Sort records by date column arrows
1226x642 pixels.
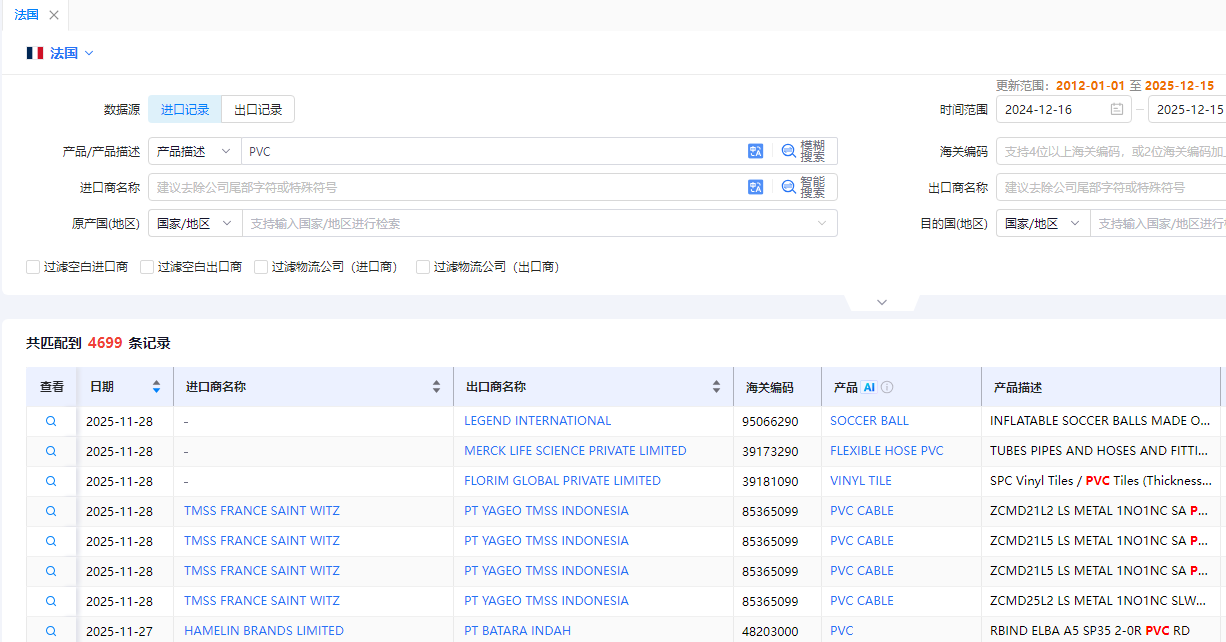pyautogui.click(x=156, y=387)
